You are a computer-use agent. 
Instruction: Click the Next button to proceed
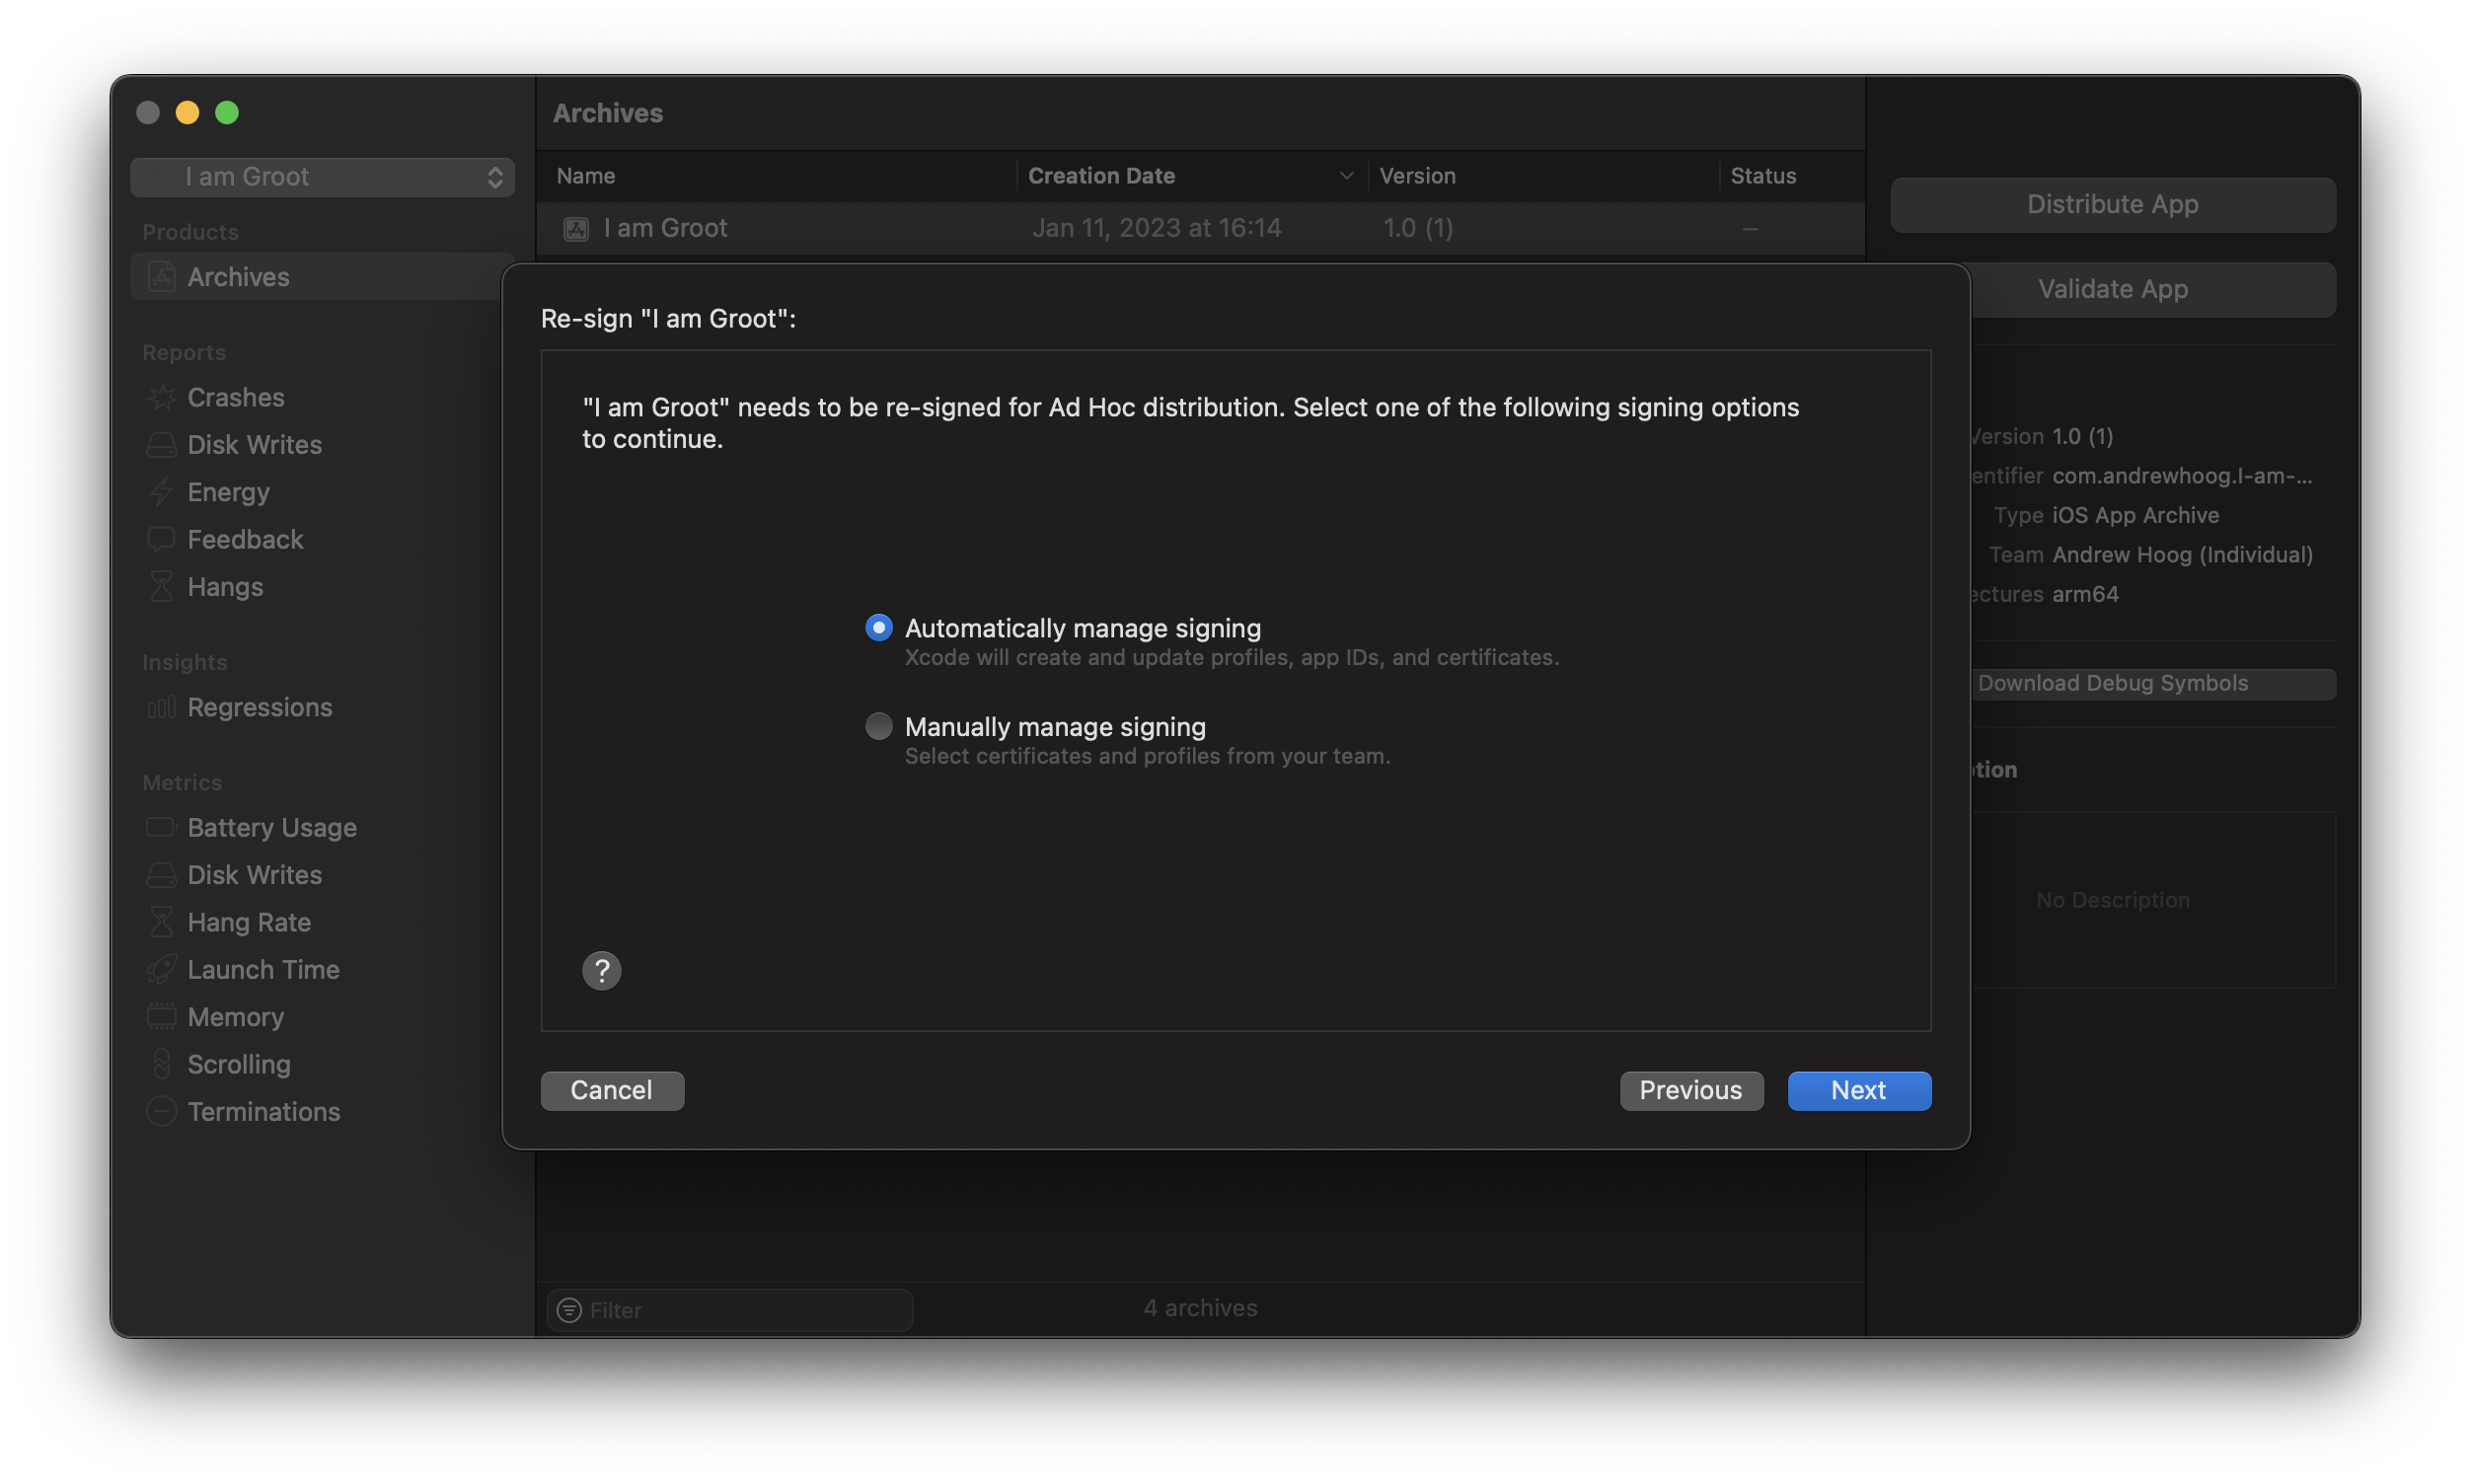(x=1858, y=1090)
